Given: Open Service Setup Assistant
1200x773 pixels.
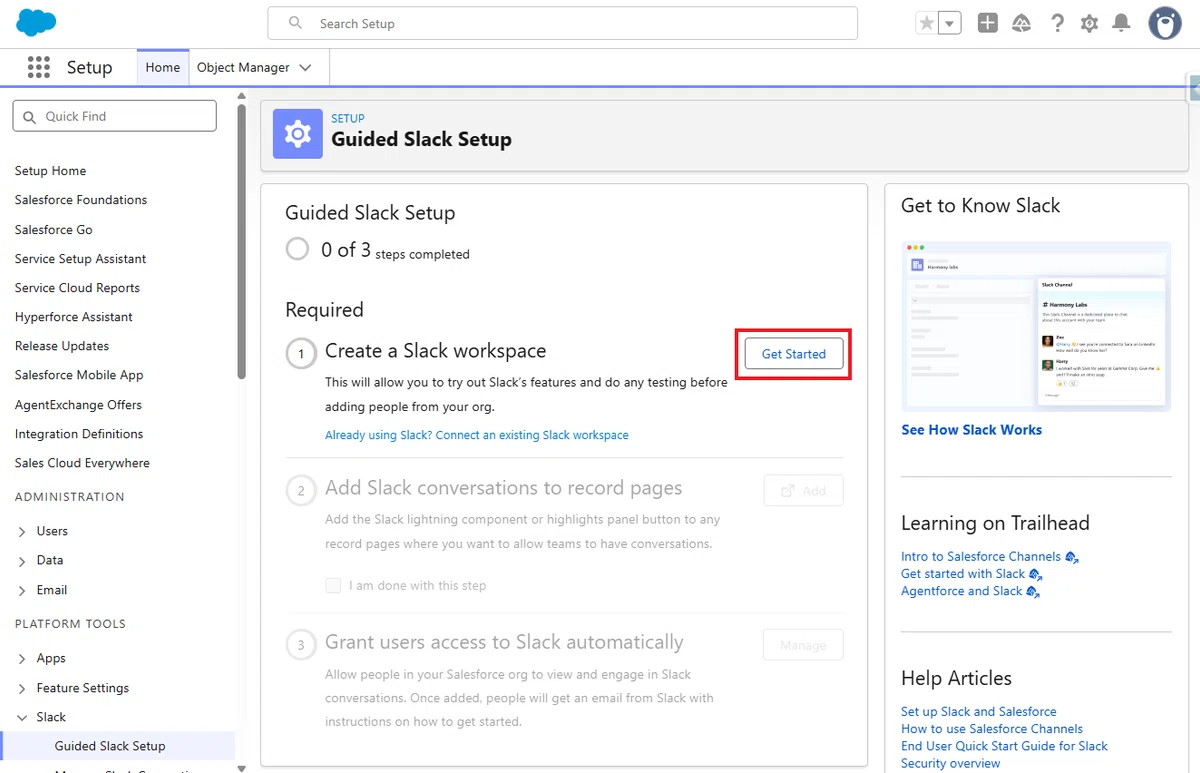Looking at the screenshot, I should pyautogui.click(x=80, y=258).
